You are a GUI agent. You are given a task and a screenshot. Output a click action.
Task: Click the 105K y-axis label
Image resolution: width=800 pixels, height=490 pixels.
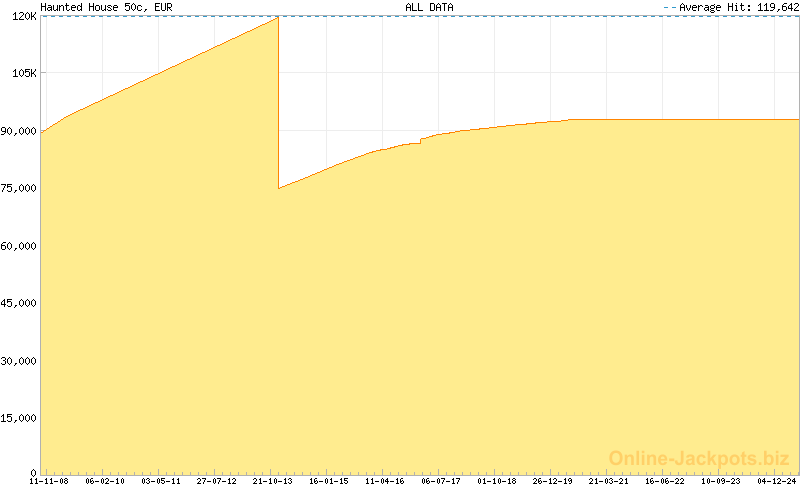22,74
